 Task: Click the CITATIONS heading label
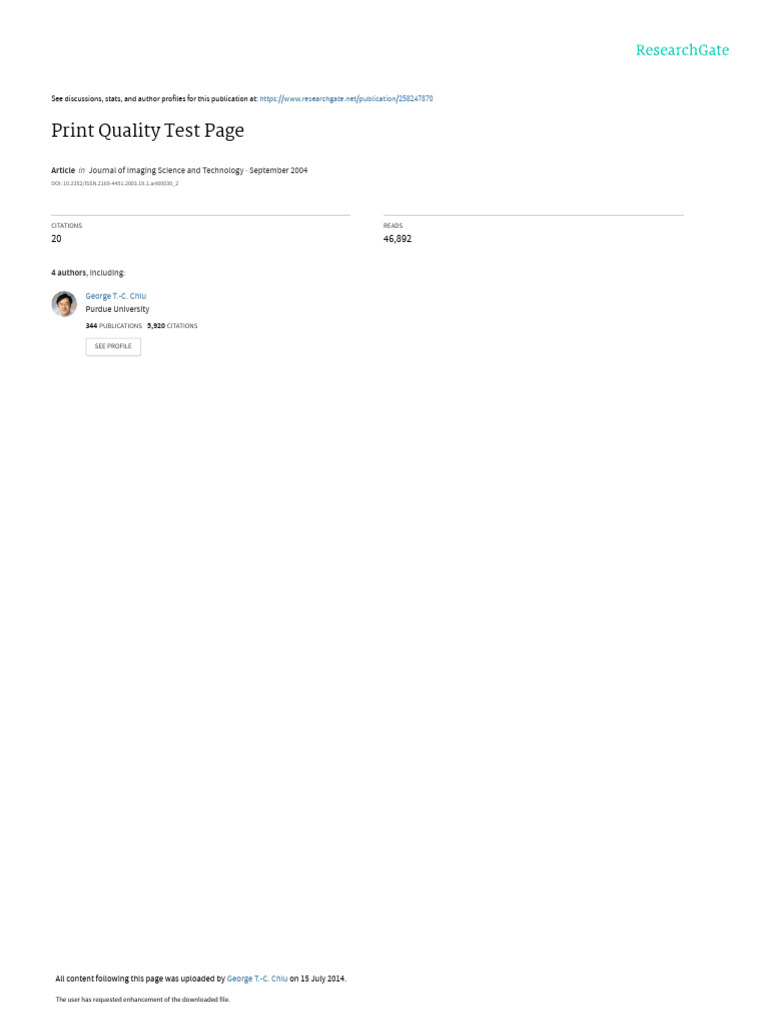[x=67, y=225]
